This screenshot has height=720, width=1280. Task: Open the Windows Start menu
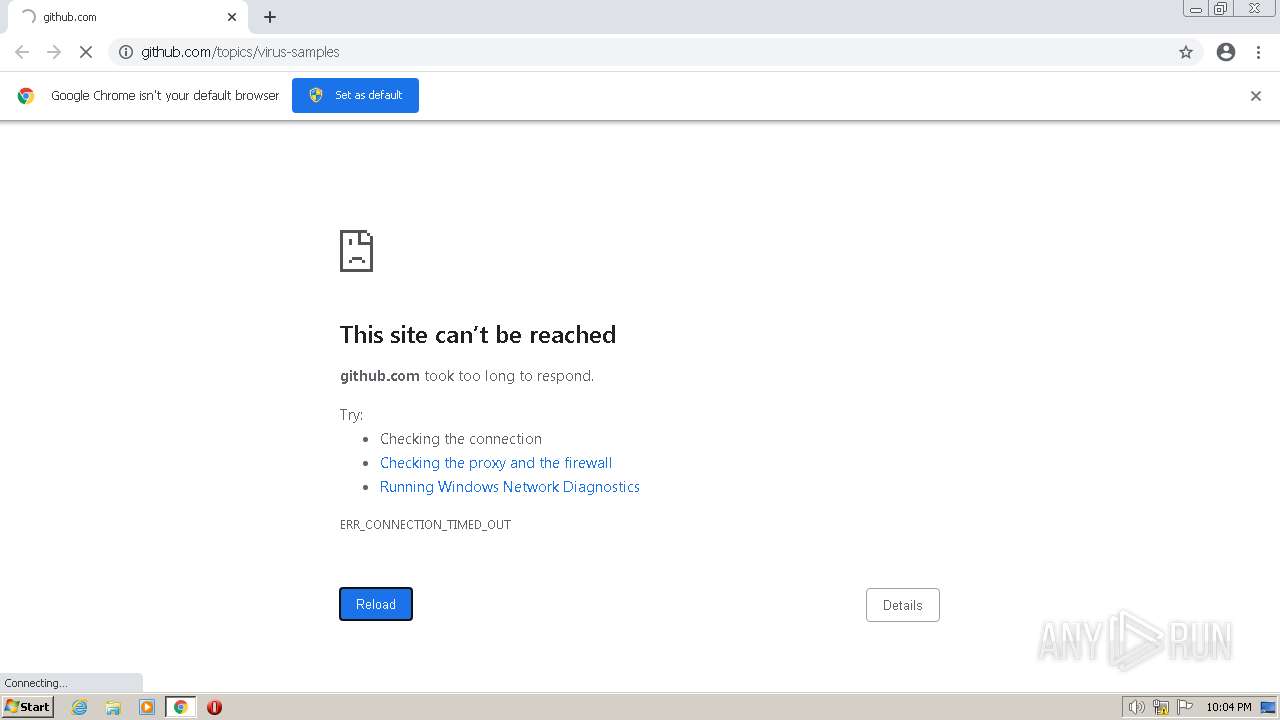pos(28,707)
